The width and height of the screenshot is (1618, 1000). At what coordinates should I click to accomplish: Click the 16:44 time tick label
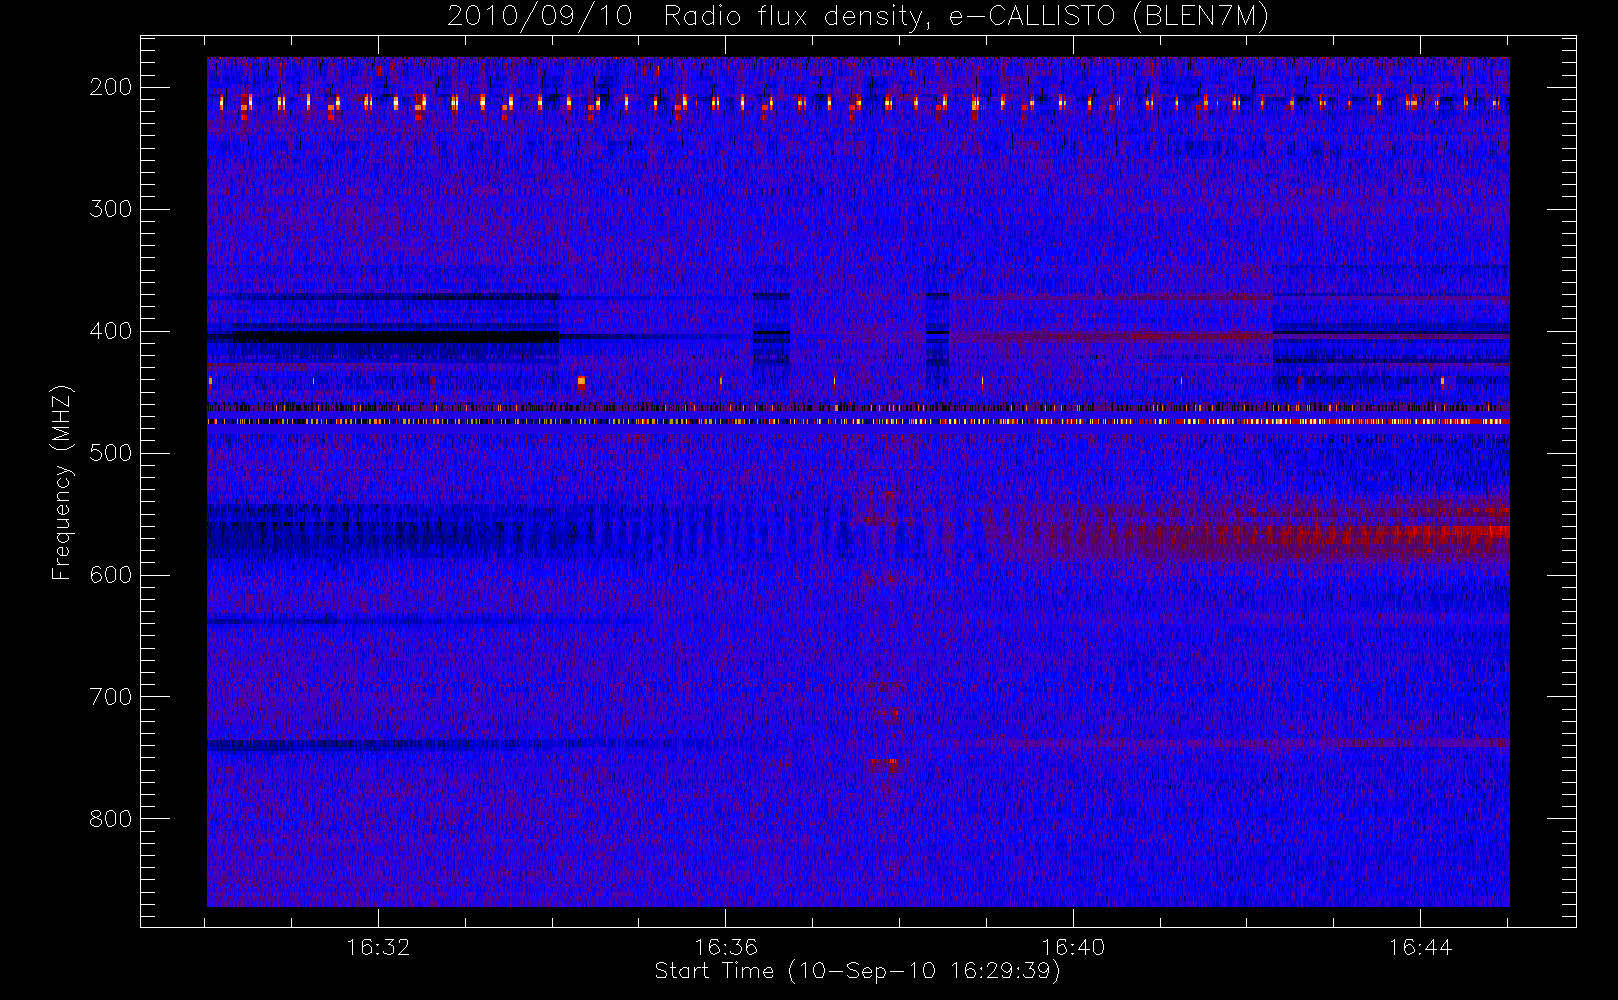pyautogui.click(x=1420, y=946)
